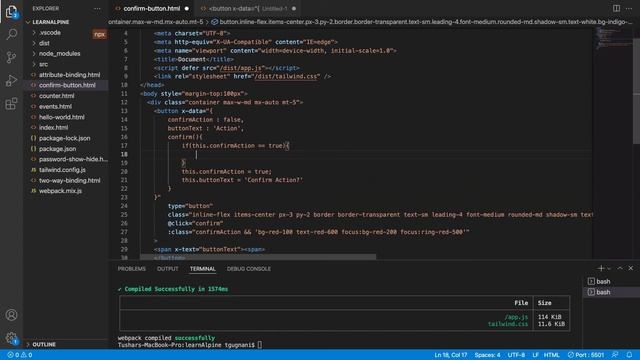Image resolution: width=640 pixels, height=360 pixels.
Task: Expand the OUTLINE section
Action: coord(44,344)
